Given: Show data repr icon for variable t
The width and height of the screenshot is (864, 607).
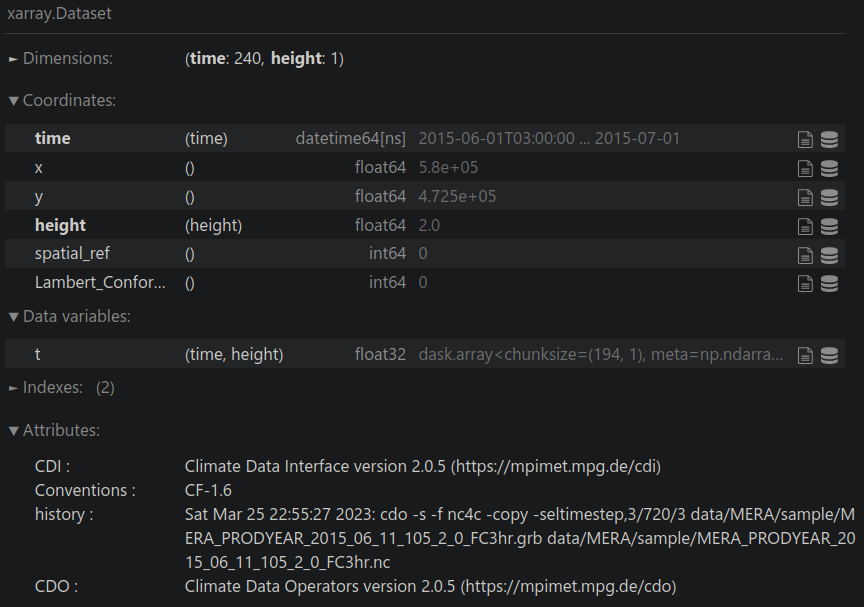Looking at the screenshot, I should (x=829, y=355).
